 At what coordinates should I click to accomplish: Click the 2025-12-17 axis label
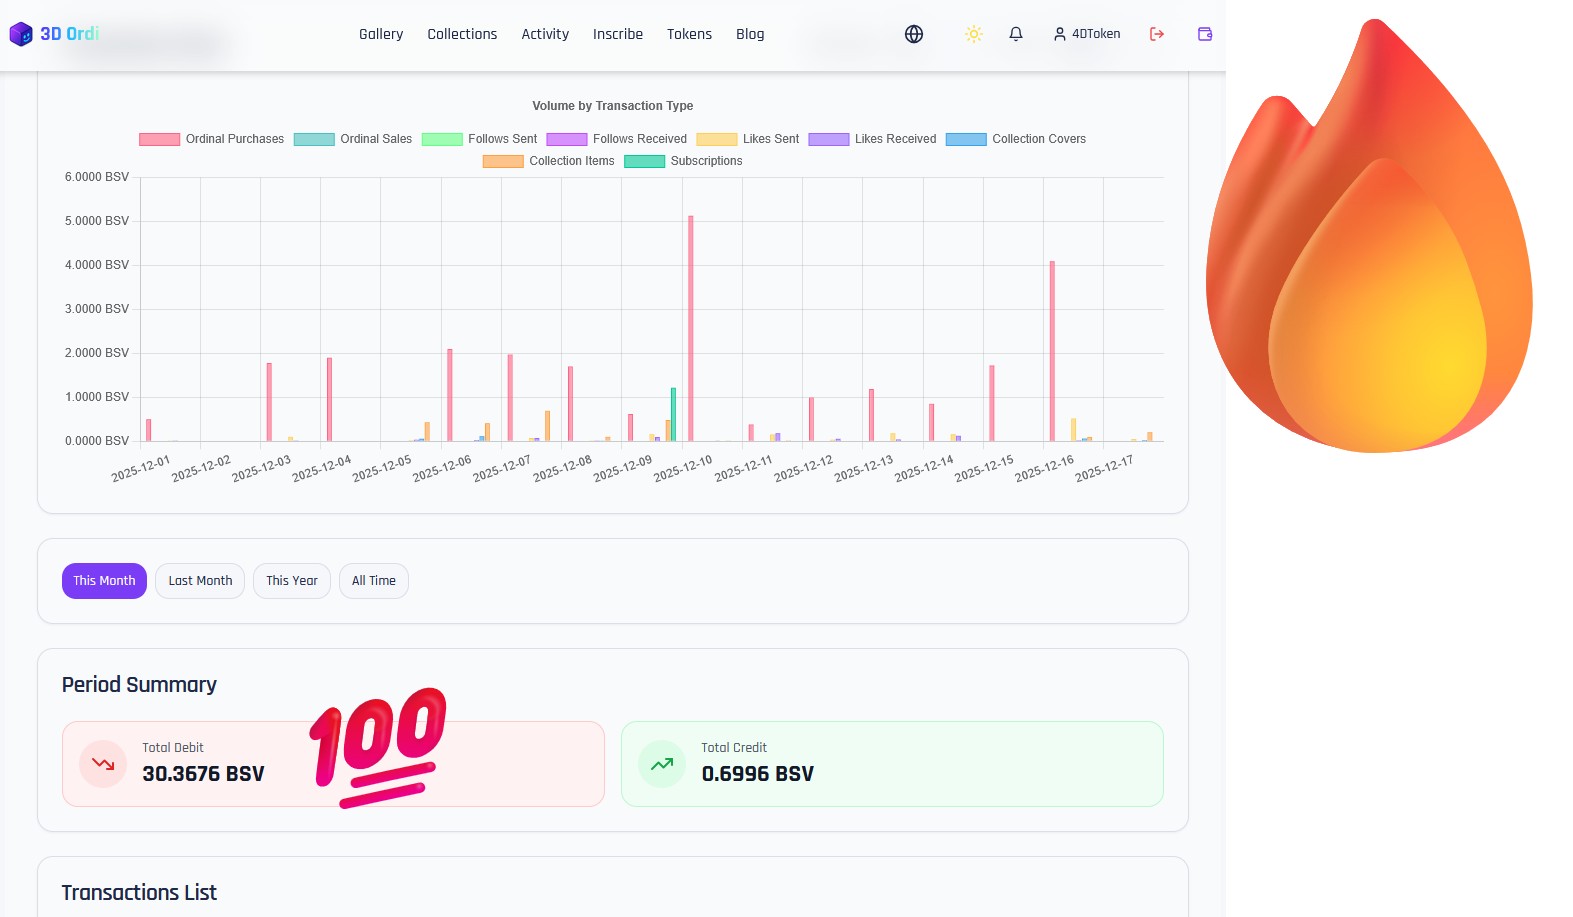tap(1104, 469)
